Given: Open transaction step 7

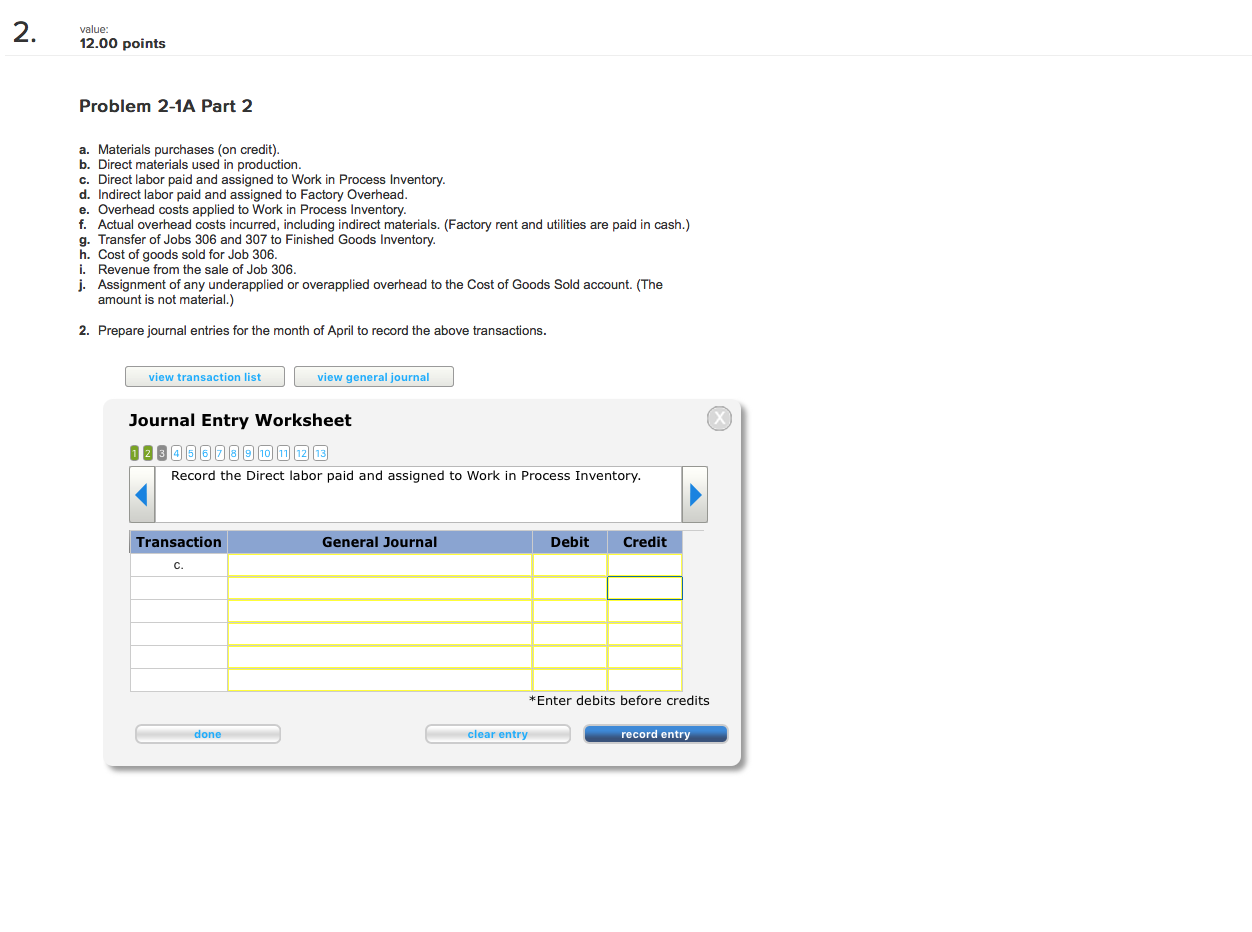Looking at the screenshot, I should (219, 453).
